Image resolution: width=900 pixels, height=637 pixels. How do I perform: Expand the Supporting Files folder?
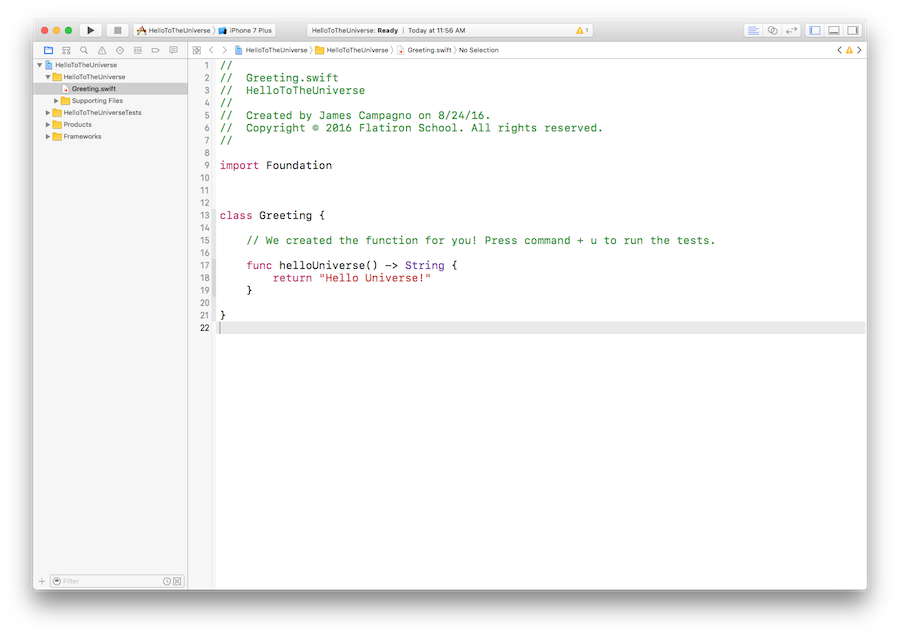[53, 100]
